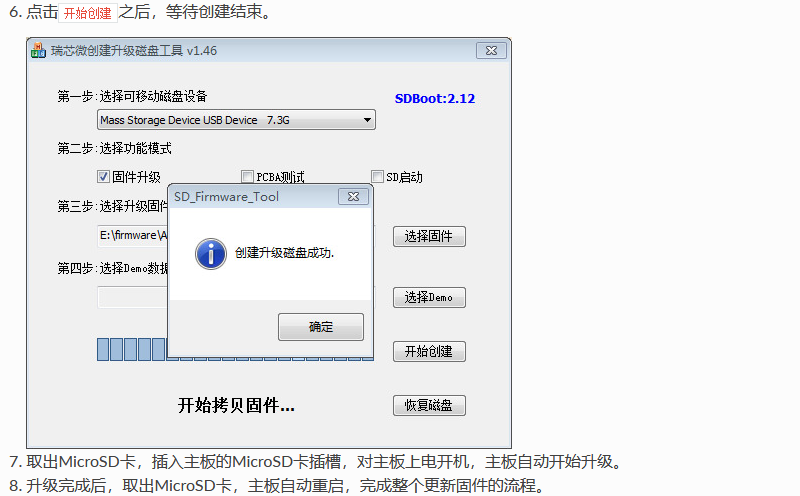
Task: Close the 瑞芯微创建升级磁盘工具 window
Action: coord(491,51)
